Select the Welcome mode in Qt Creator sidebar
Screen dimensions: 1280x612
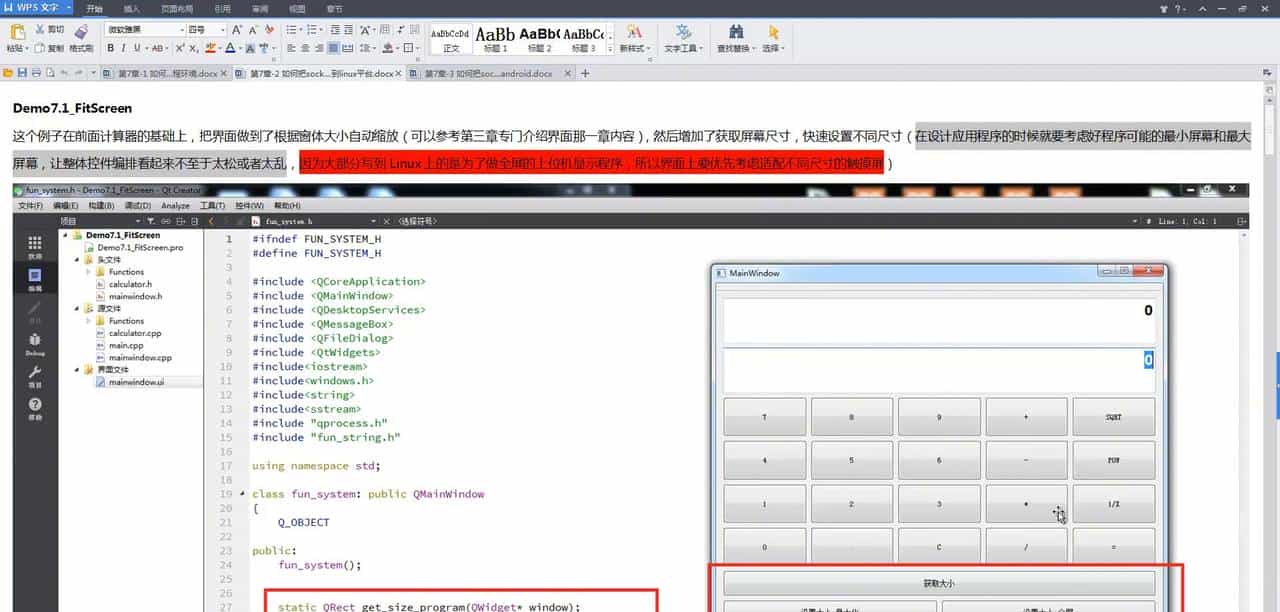pos(35,244)
